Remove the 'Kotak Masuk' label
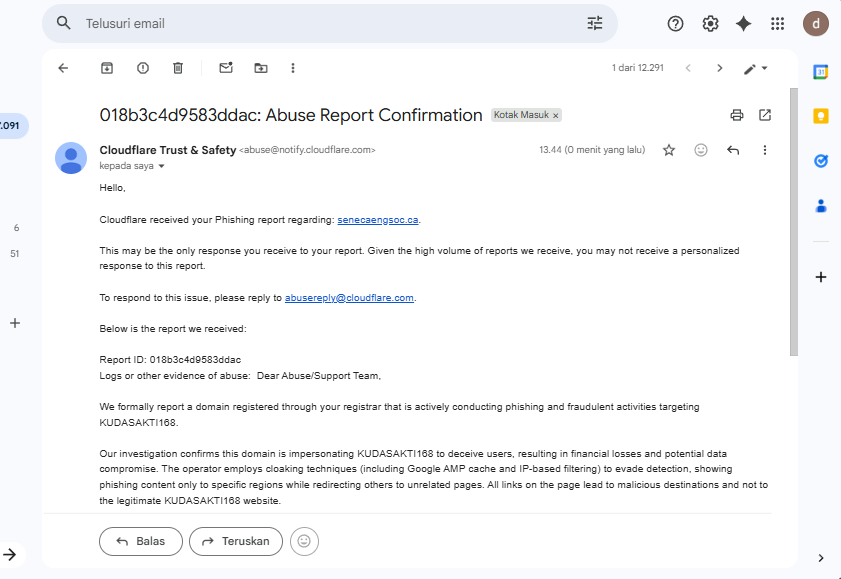 pos(556,116)
